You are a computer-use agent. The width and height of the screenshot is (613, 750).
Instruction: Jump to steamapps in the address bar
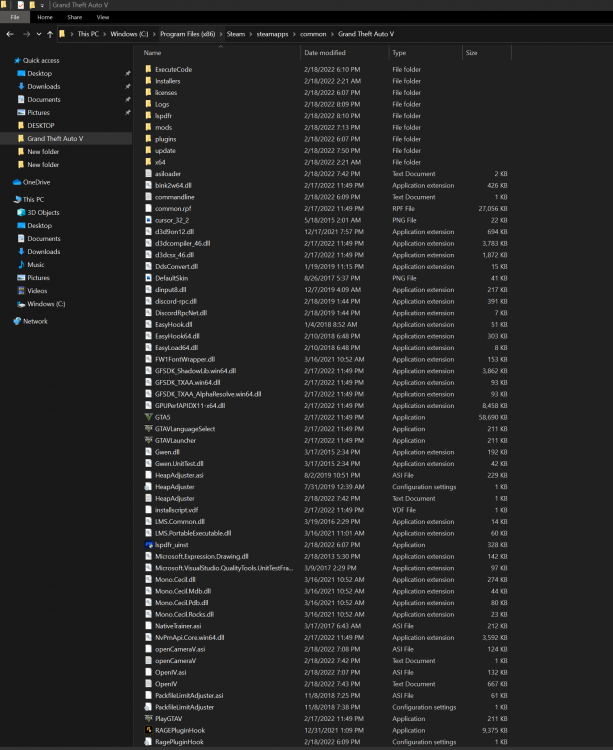coord(273,34)
